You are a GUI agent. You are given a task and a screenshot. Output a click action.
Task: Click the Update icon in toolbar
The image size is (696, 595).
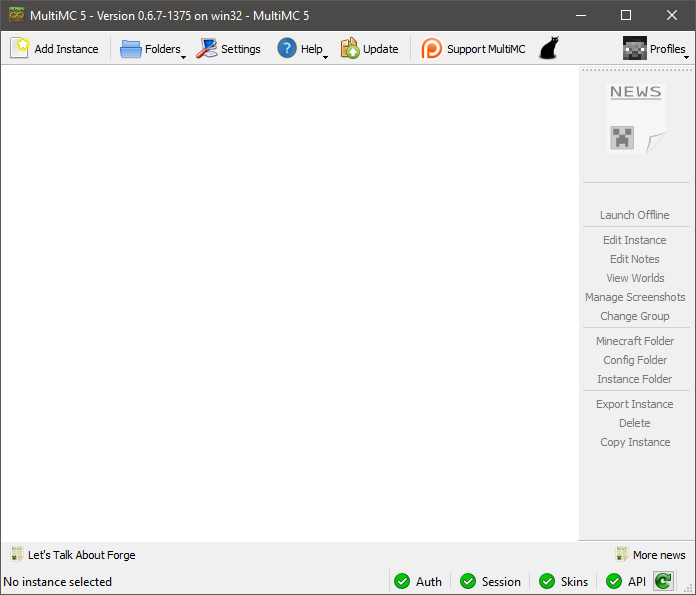350,48
